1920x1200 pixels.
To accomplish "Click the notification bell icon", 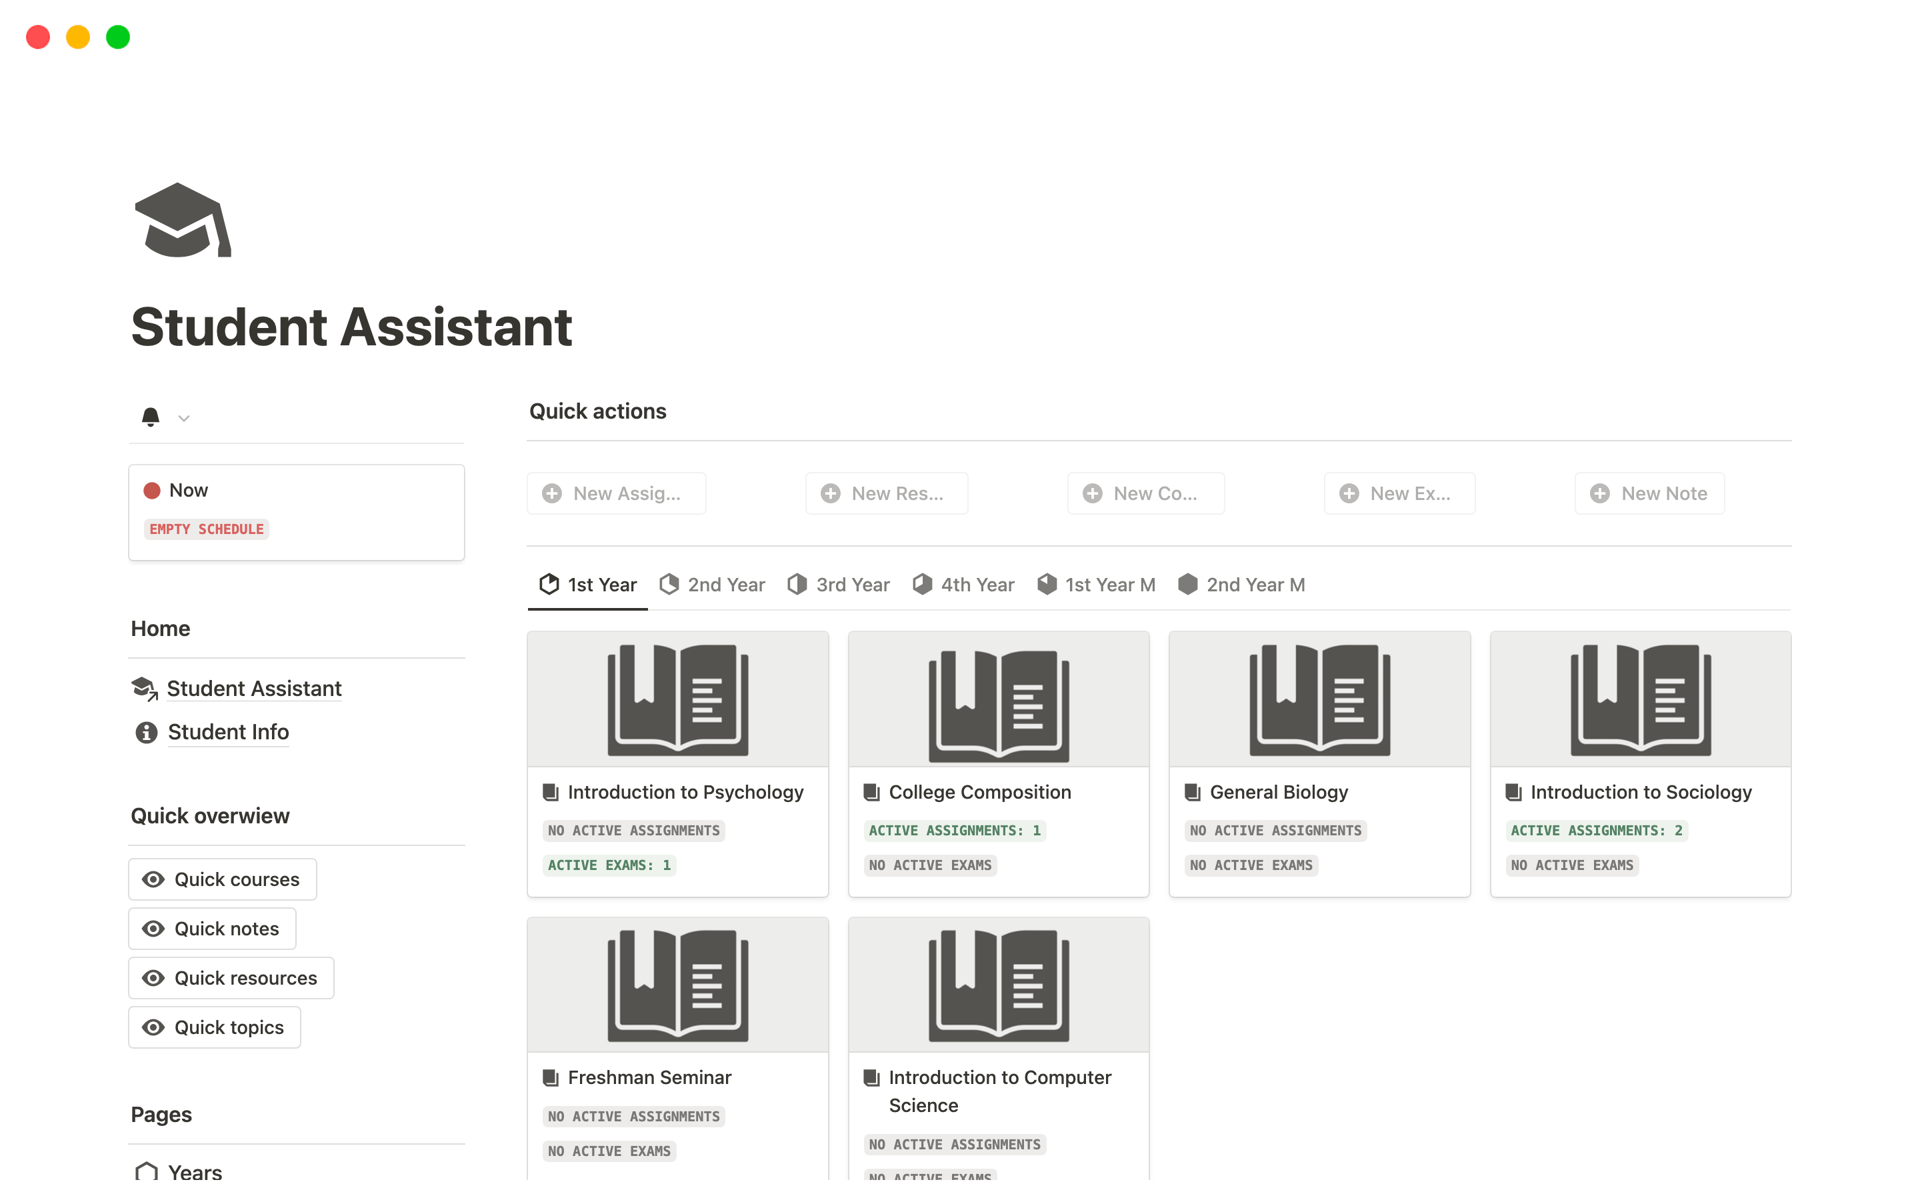I will pos(150,417).
